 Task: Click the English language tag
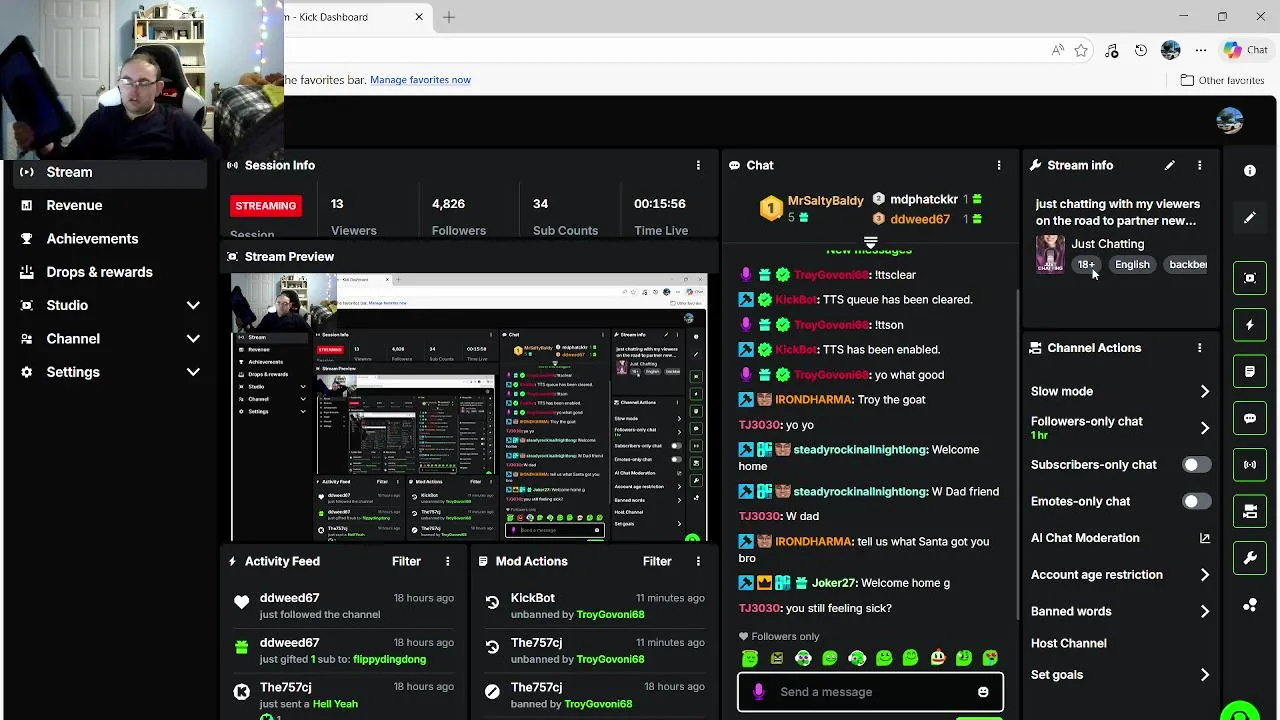pyautogui.click(x=1132, y=264)
